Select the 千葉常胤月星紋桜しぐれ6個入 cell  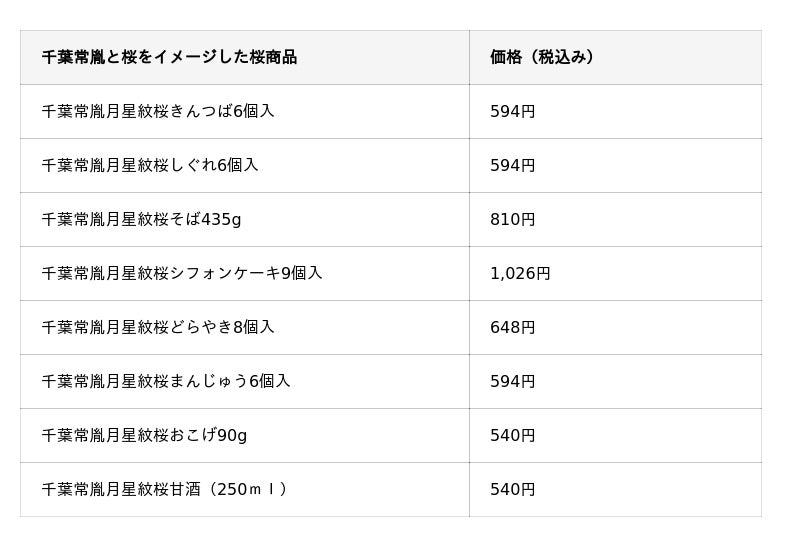click(150, 165)
